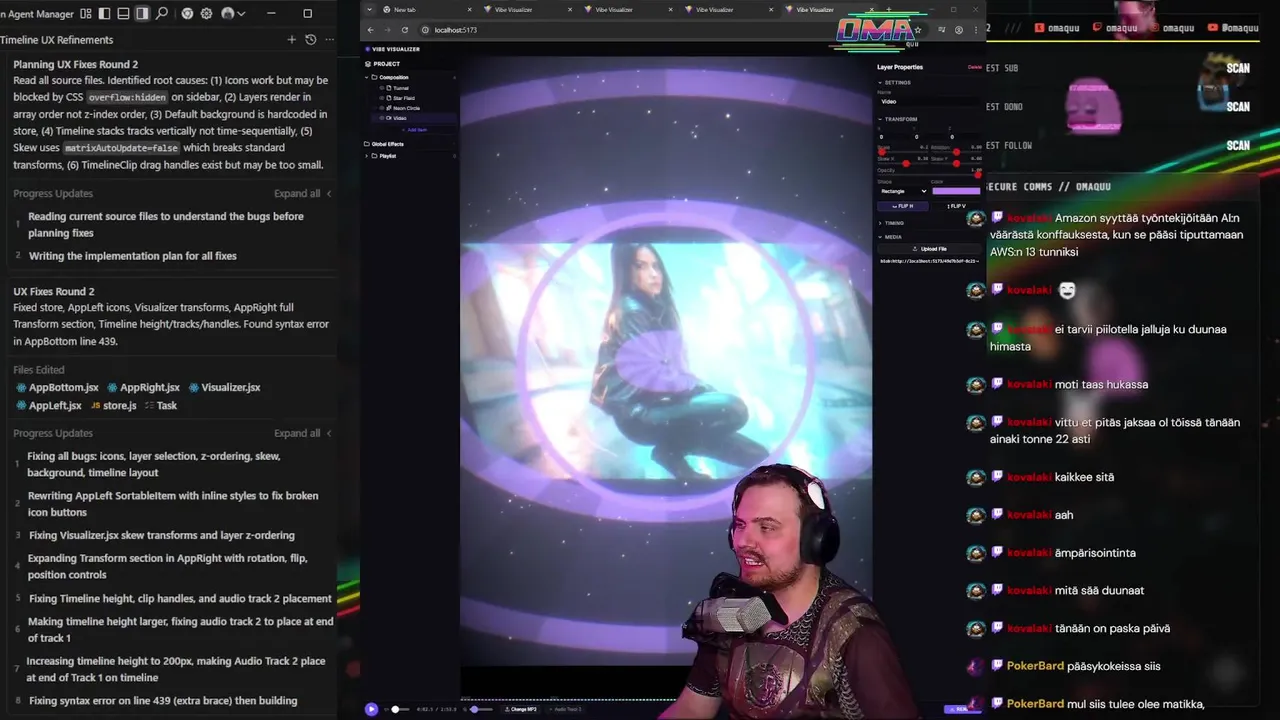
Task: Toggle bottom panel layout icon
Action: click(x=123, y=14)
